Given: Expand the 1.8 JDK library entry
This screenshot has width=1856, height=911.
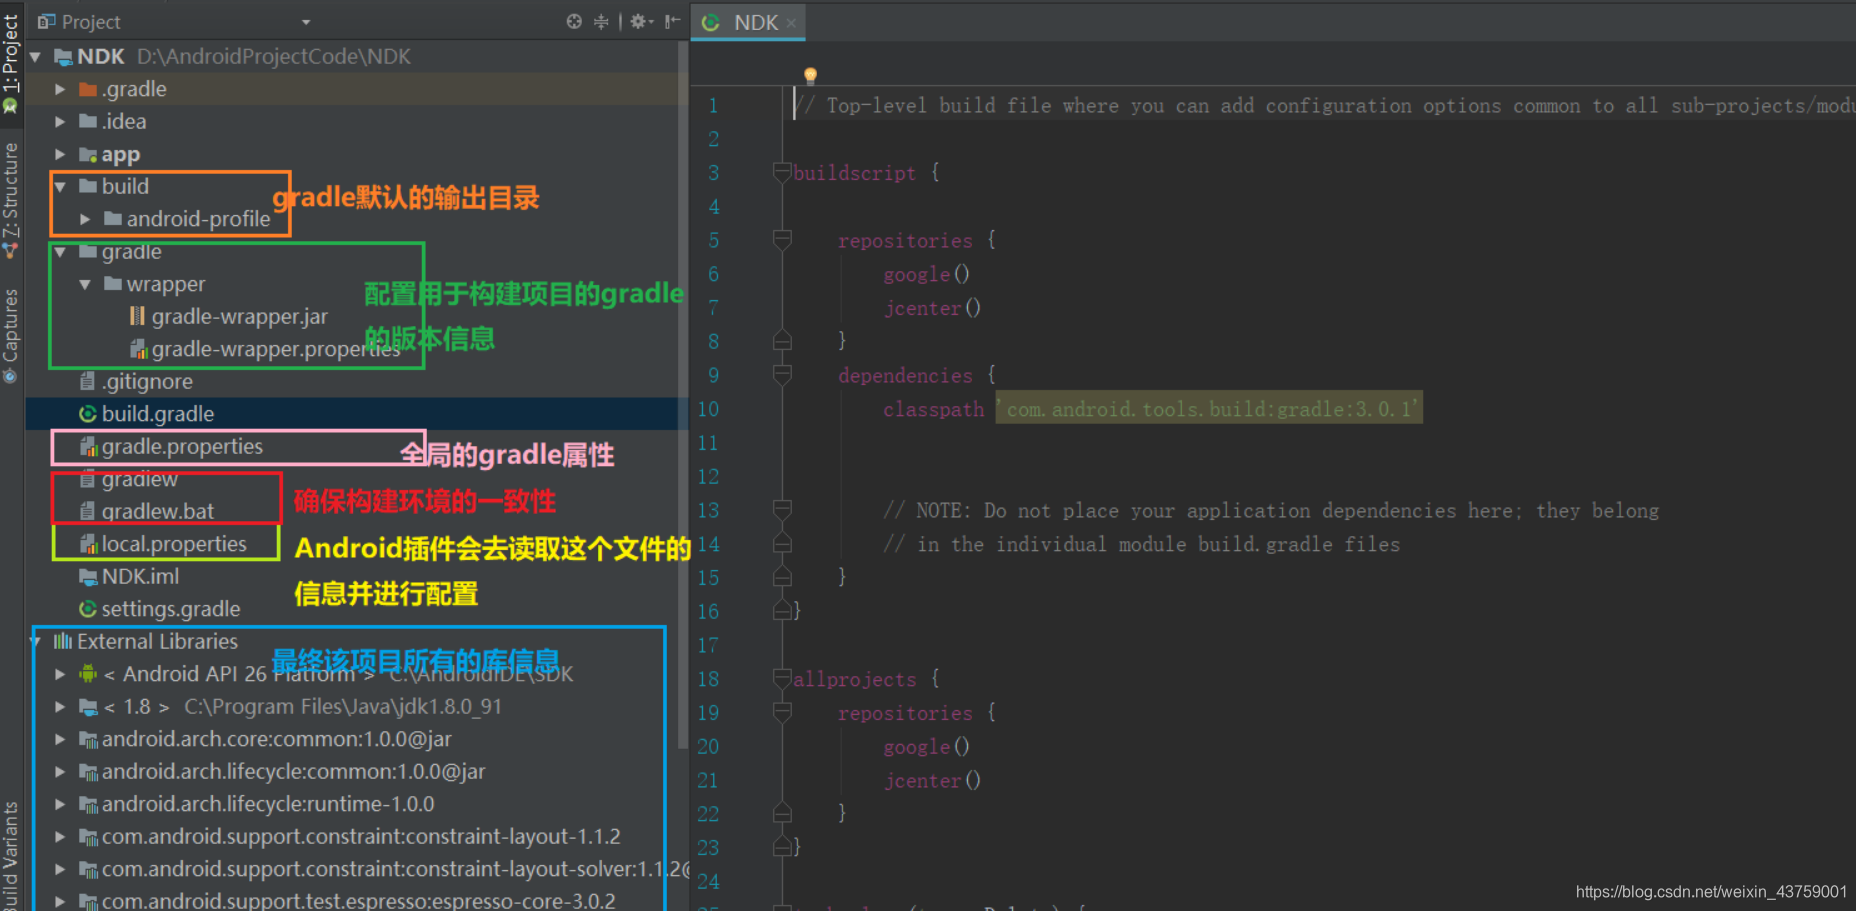Looking at the screenshot, I should click(60, 706).
